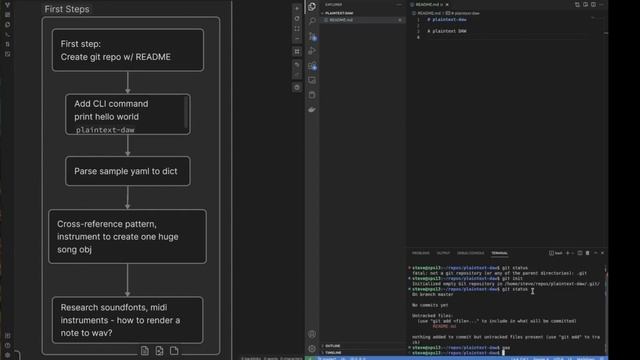Click the kill terminal trash icon

[x=587, y=253]
